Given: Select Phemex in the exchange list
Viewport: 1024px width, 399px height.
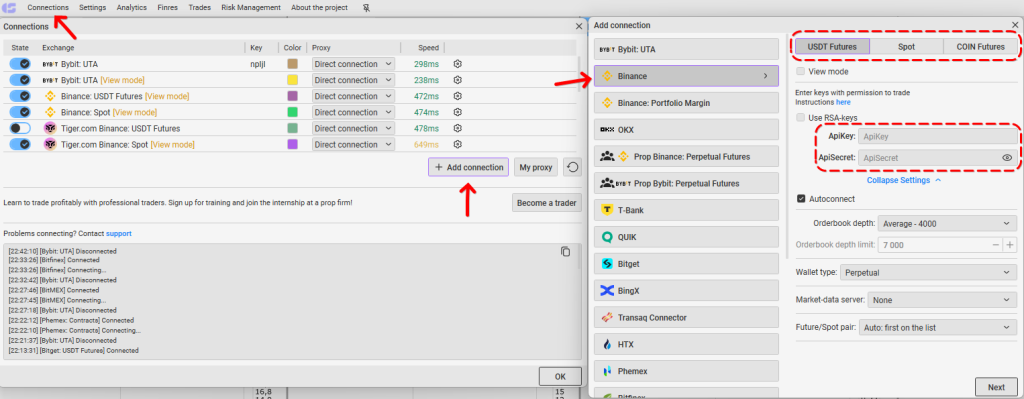Looking at the screenshot, I should (686, 371).
